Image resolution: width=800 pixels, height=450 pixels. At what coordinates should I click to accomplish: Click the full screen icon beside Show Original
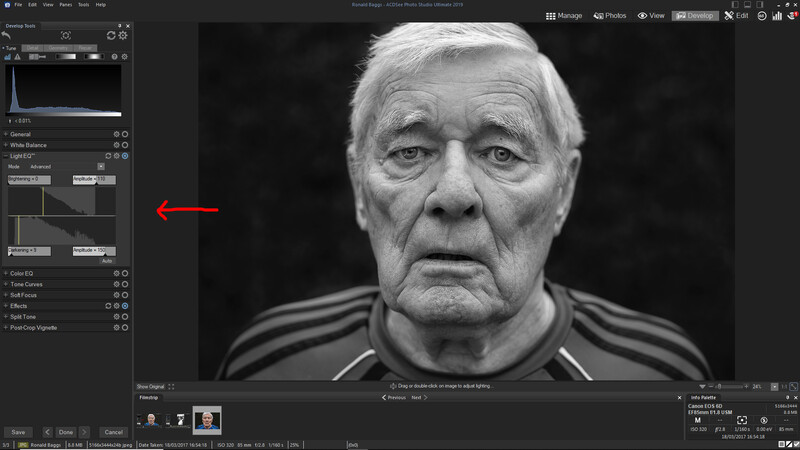(171, 386)
